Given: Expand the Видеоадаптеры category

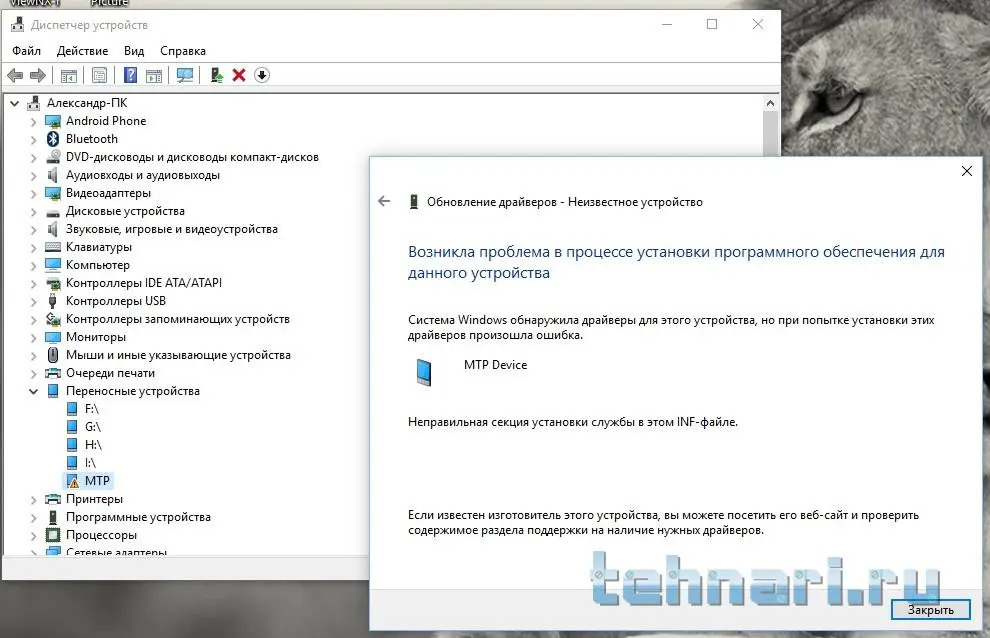Looking at the screenshot, I should point(33,193).
